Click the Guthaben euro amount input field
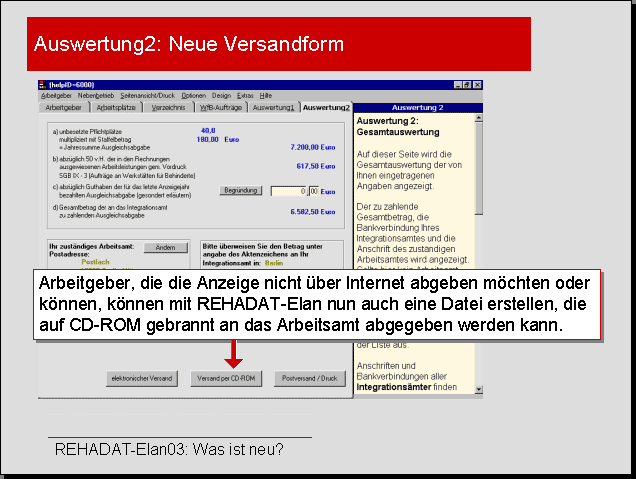Screen dimensions: 636x479 pos(288,190)
